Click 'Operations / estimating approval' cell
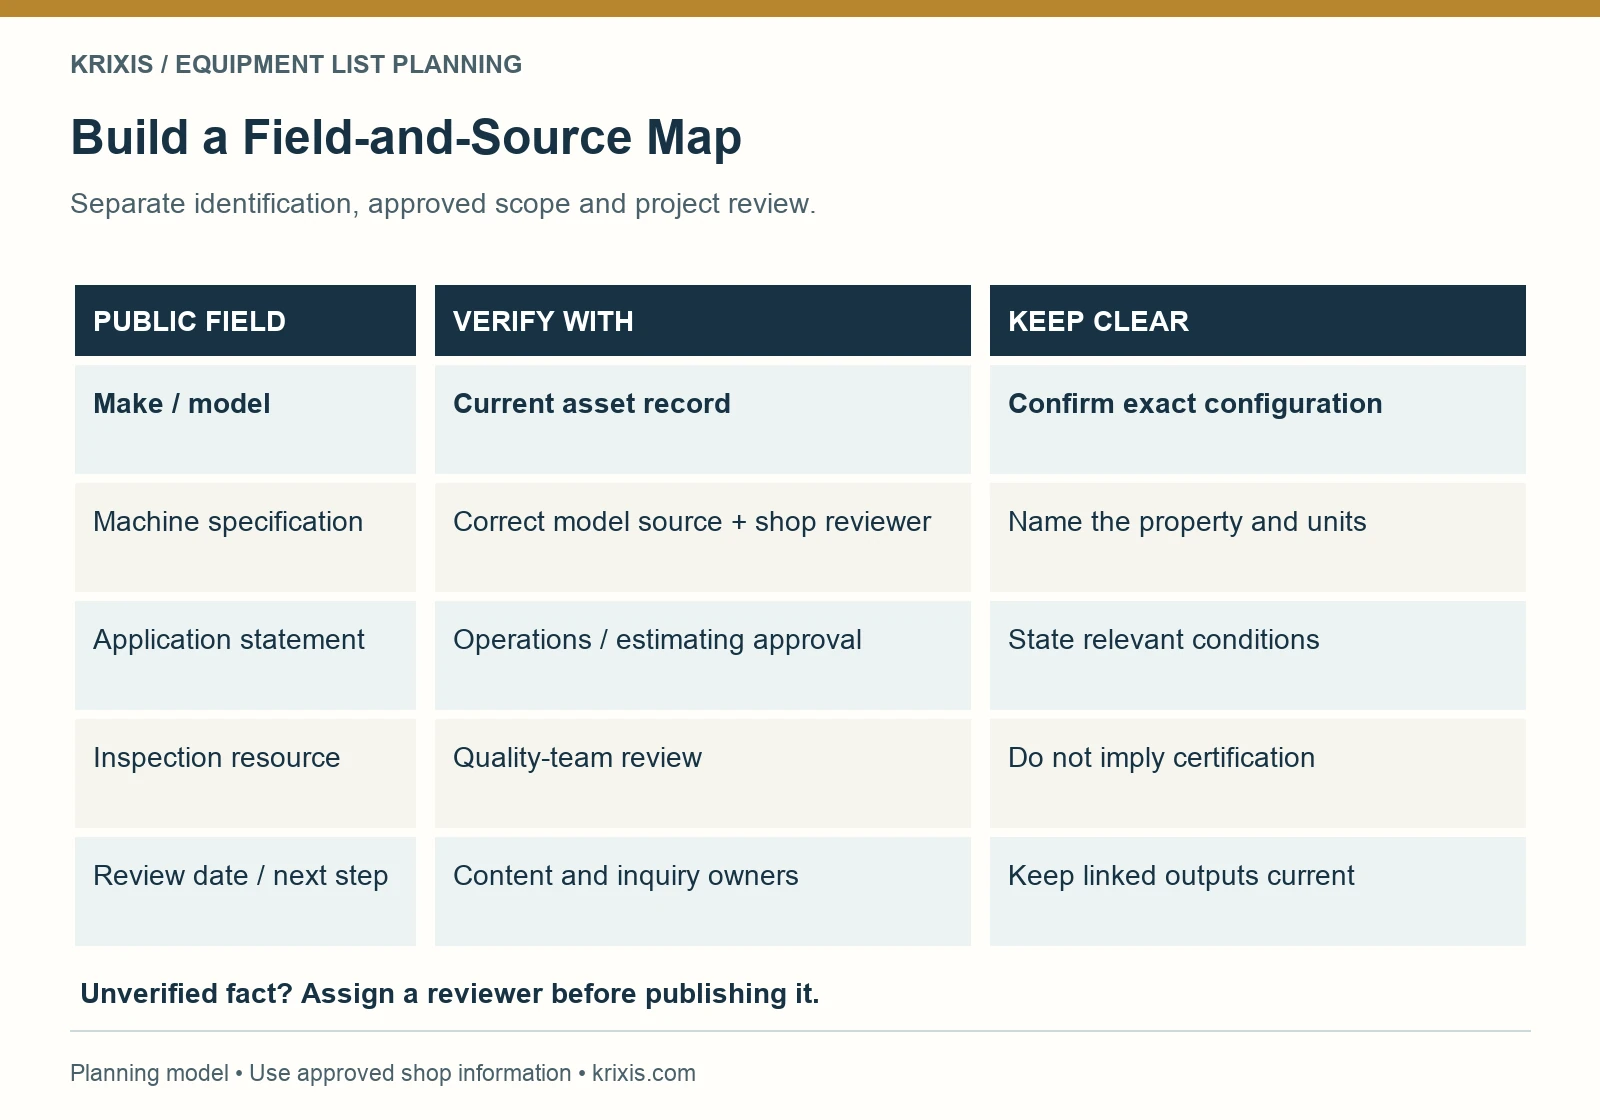The image size is (1600, 1120). (703, 656)
